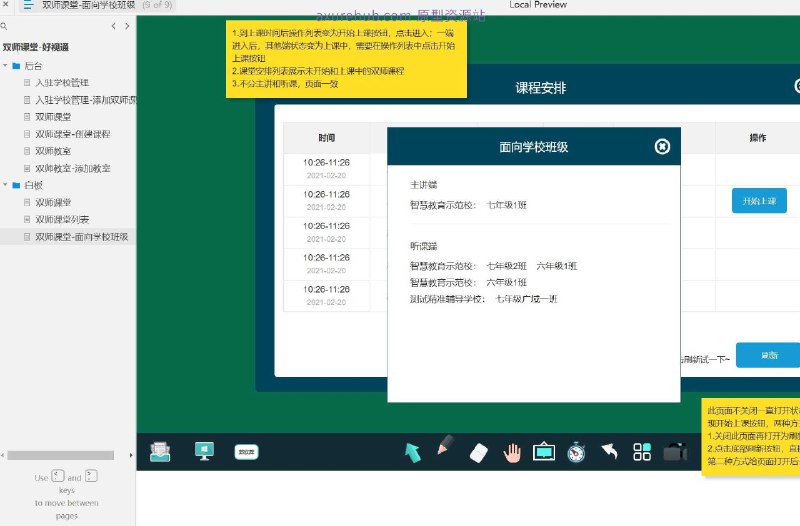Select the hand pan tool

[x=512, y=453]
